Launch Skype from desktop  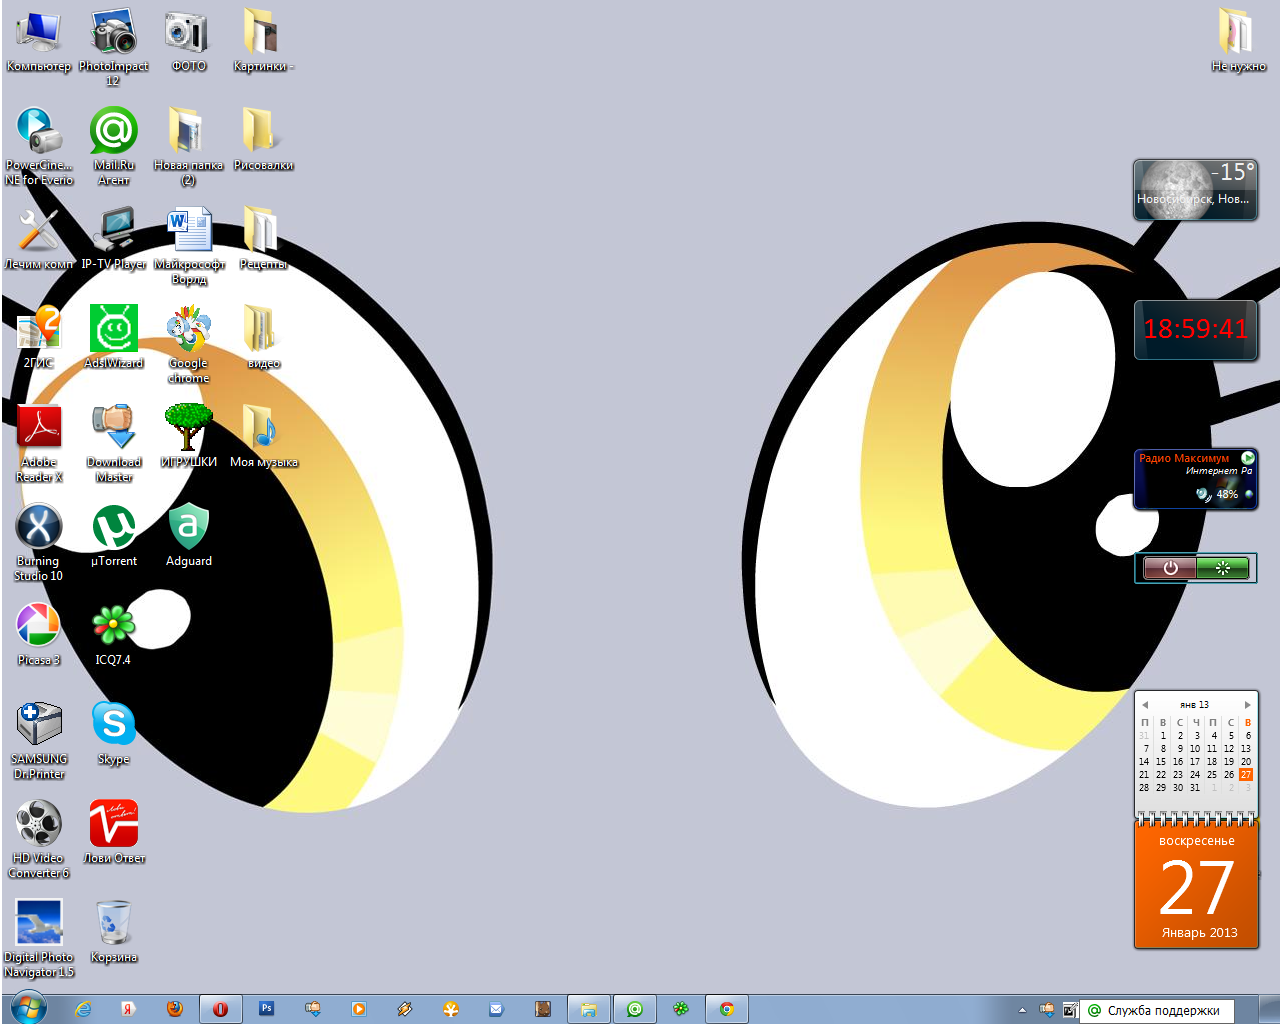(x=113, y=733)
